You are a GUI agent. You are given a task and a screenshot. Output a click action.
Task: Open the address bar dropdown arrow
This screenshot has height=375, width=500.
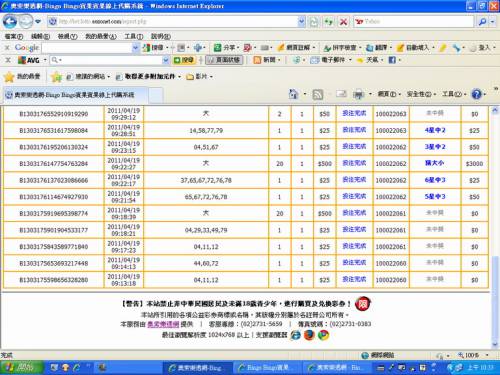pos(301,22)
